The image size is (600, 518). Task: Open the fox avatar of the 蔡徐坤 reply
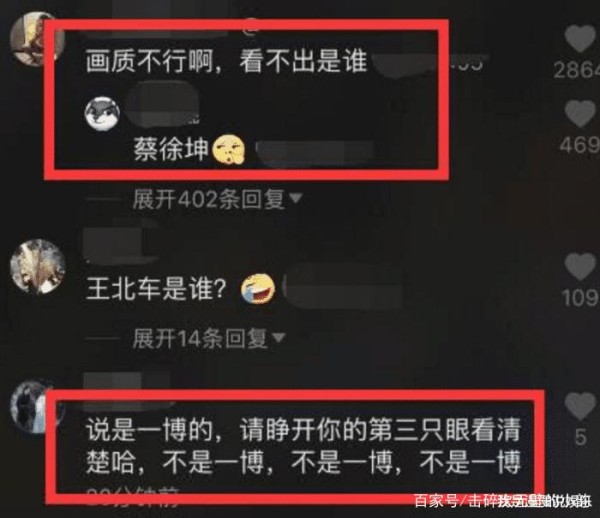pyautogui.click(x=102, y=113)
